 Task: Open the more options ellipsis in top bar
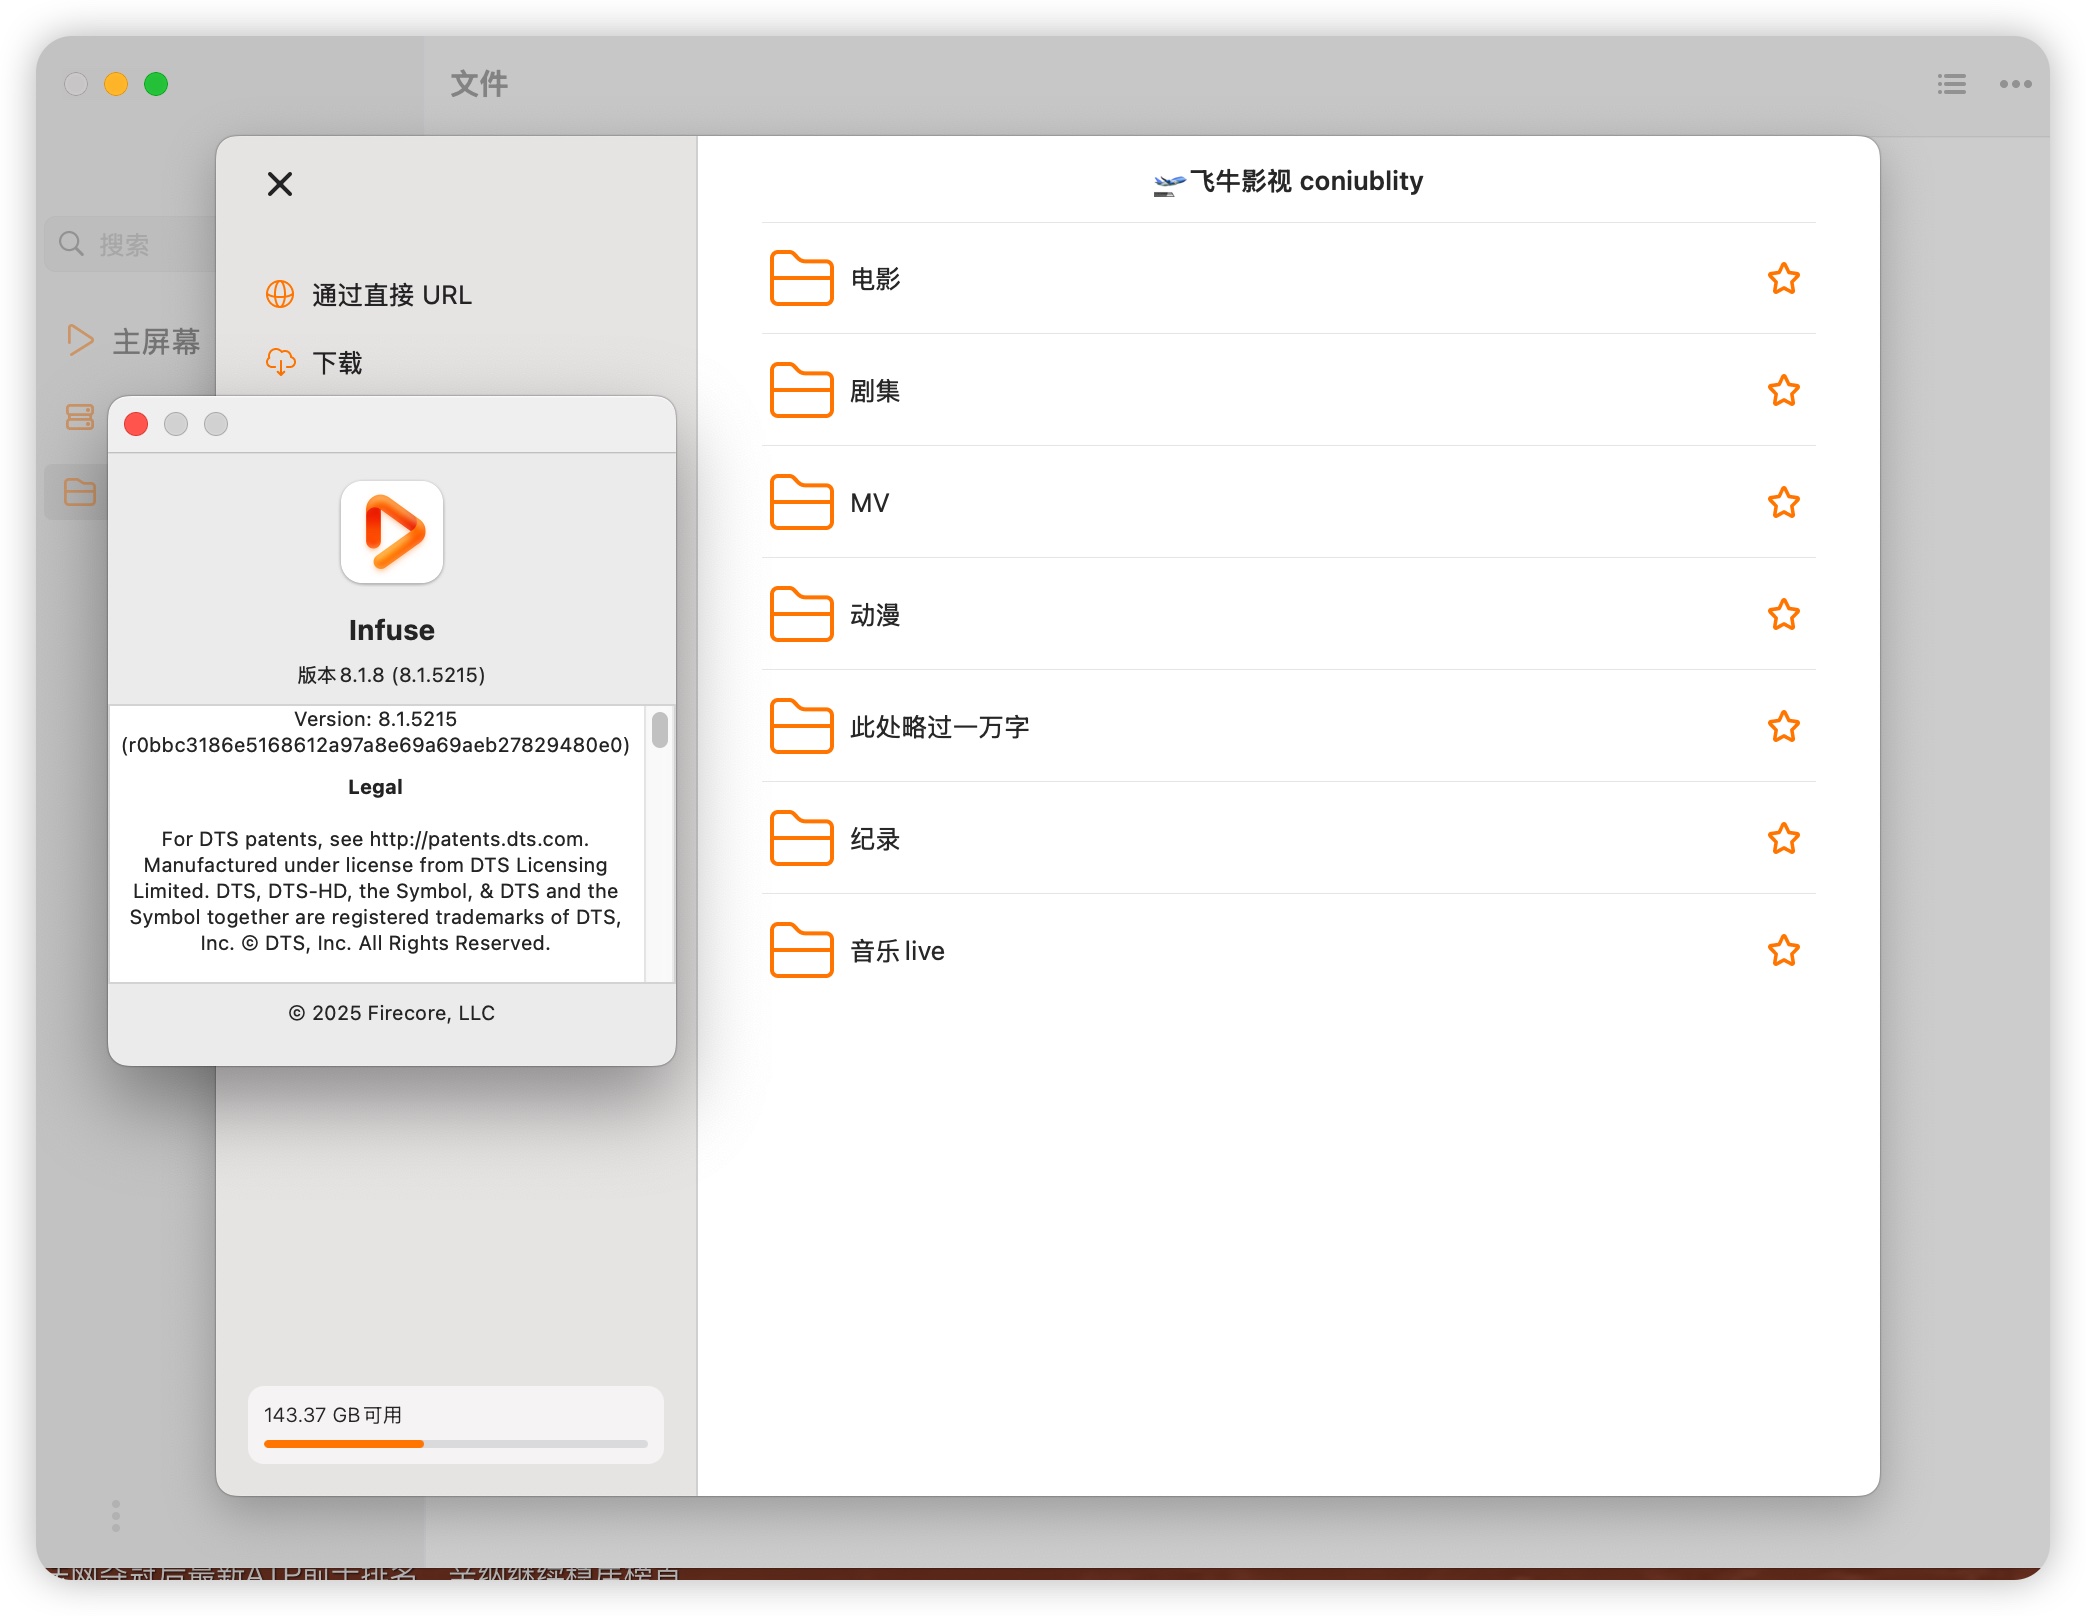click(x=2015, y=84)
